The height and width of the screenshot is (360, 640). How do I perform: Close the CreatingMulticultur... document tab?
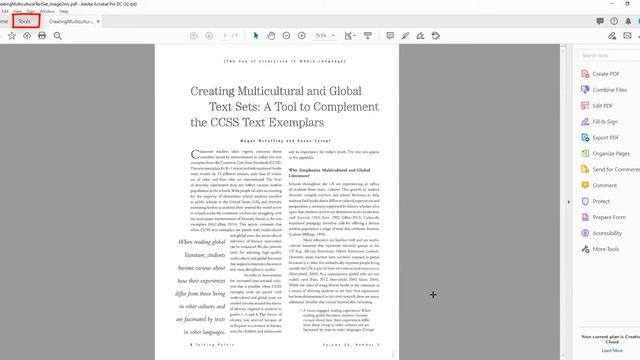click(x=98, y=21)
